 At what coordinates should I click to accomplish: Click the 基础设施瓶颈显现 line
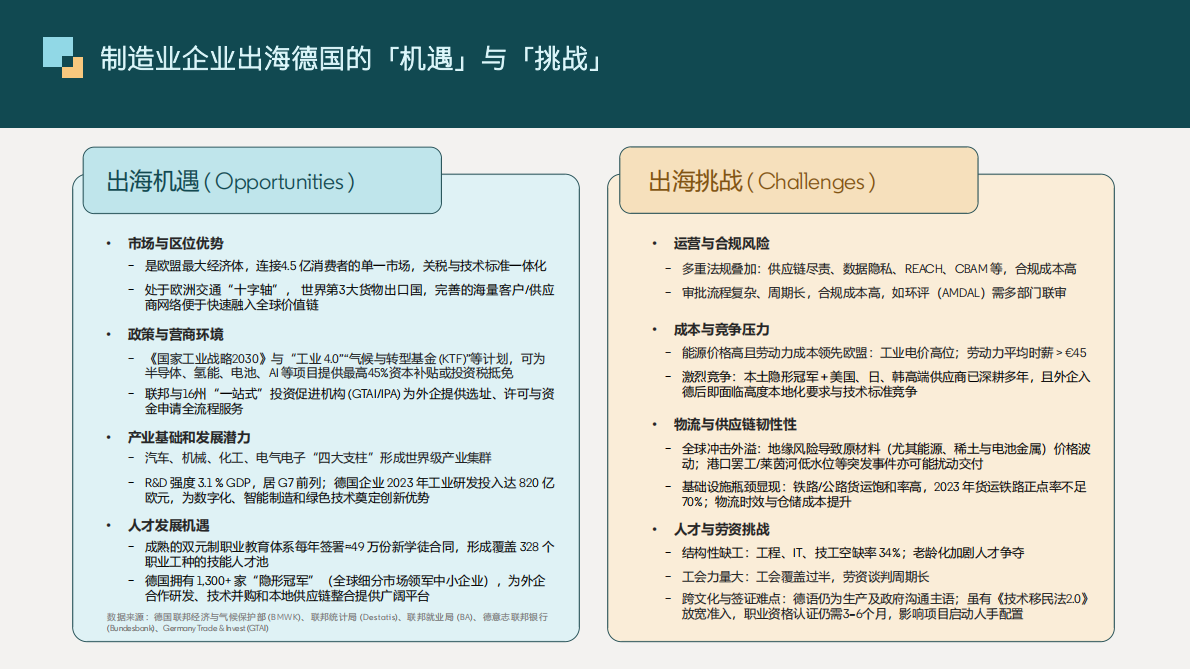pyautogui.click(x=884, y=495)
